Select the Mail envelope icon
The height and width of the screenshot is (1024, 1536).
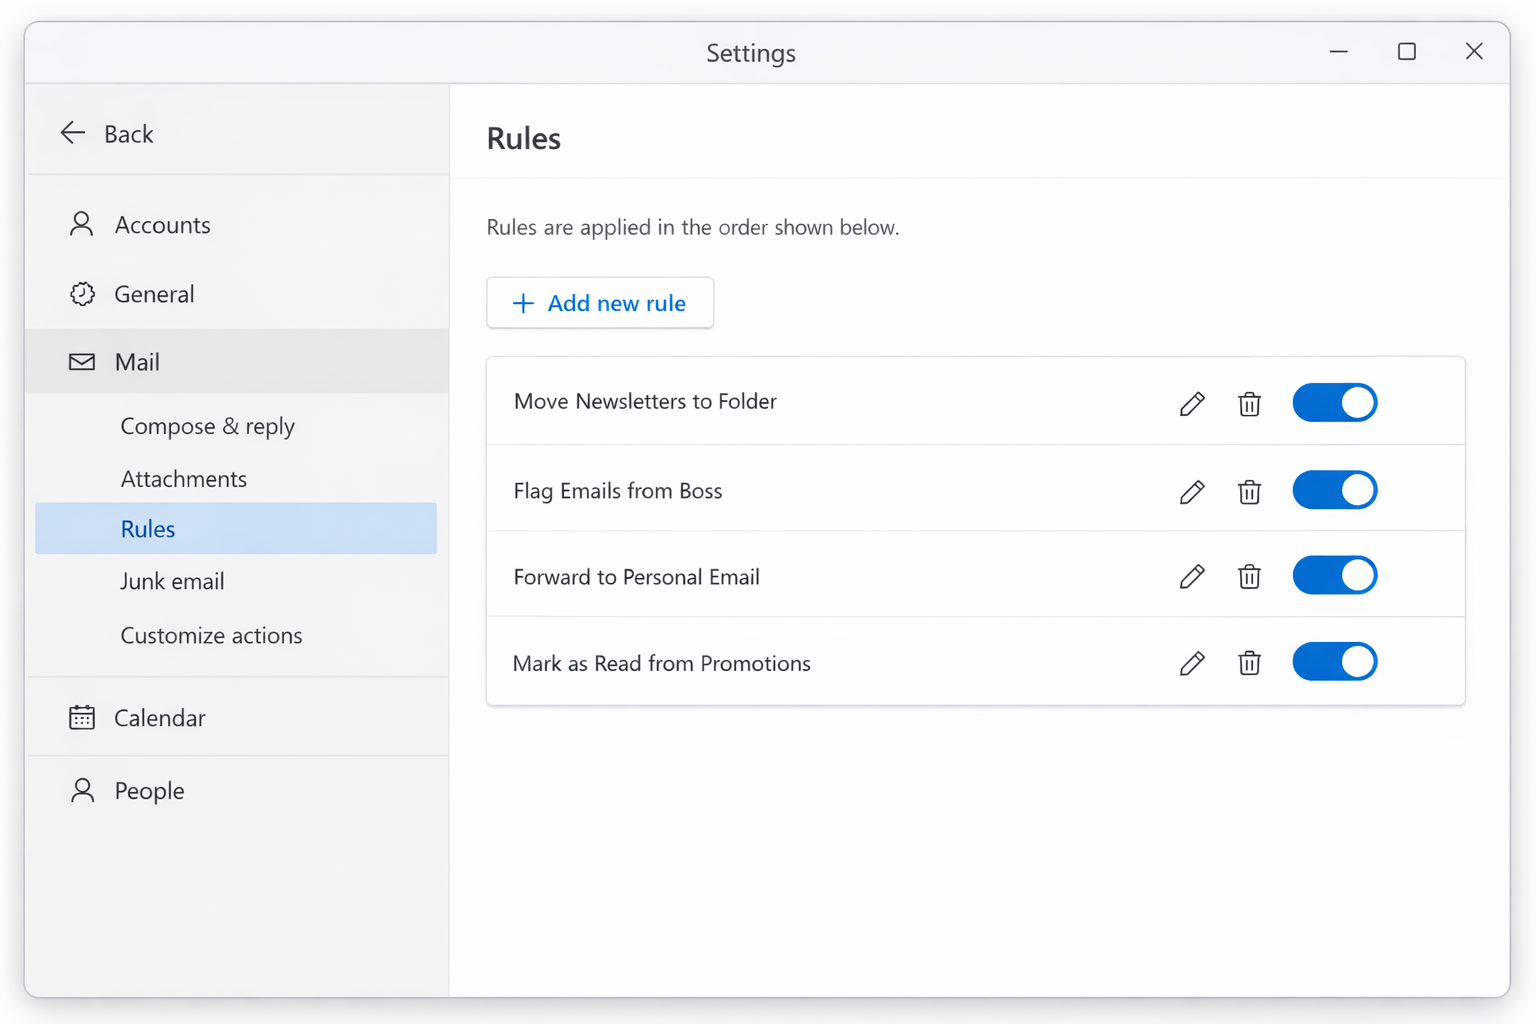pos(81,361)
